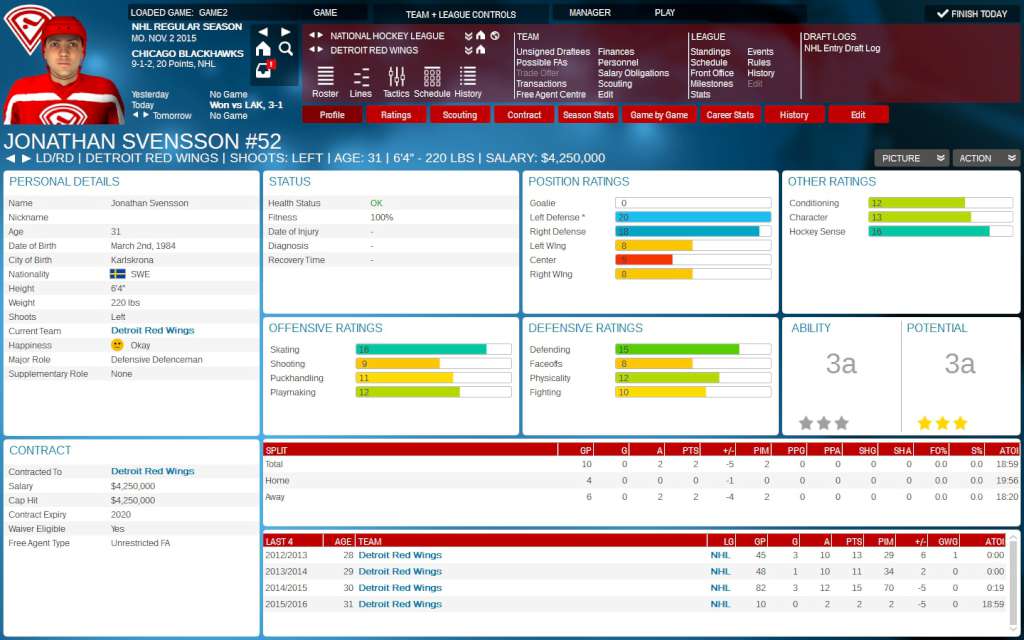Click the home icon in the navigation panel
Image resolution: width=1024 pixels, height=640 pixels.
(x=263, y=48)
